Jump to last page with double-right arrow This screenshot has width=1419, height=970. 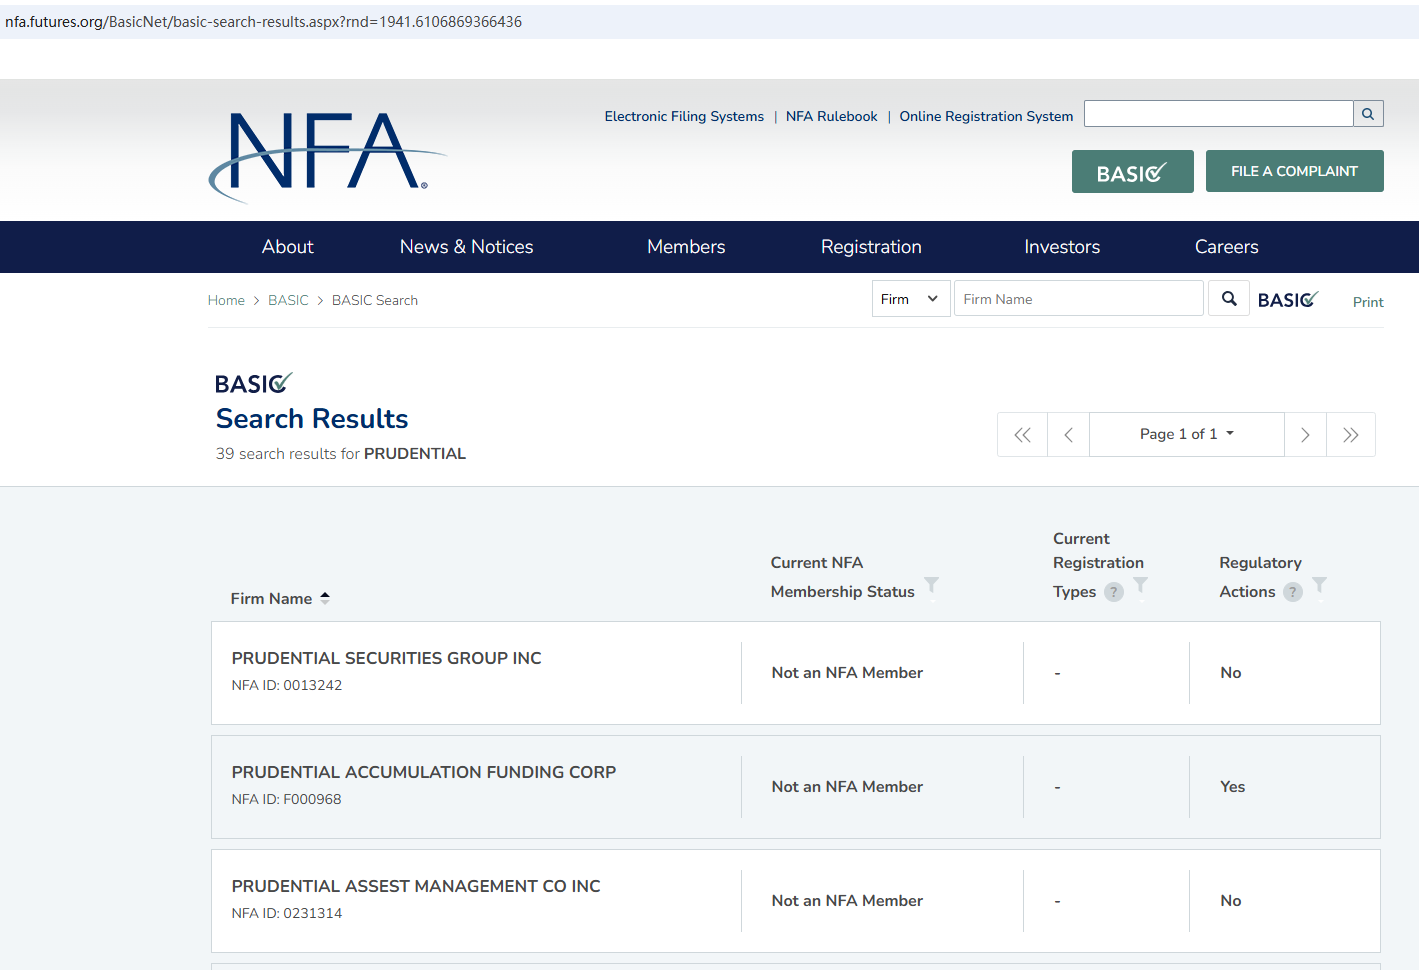pos(1350,435)
